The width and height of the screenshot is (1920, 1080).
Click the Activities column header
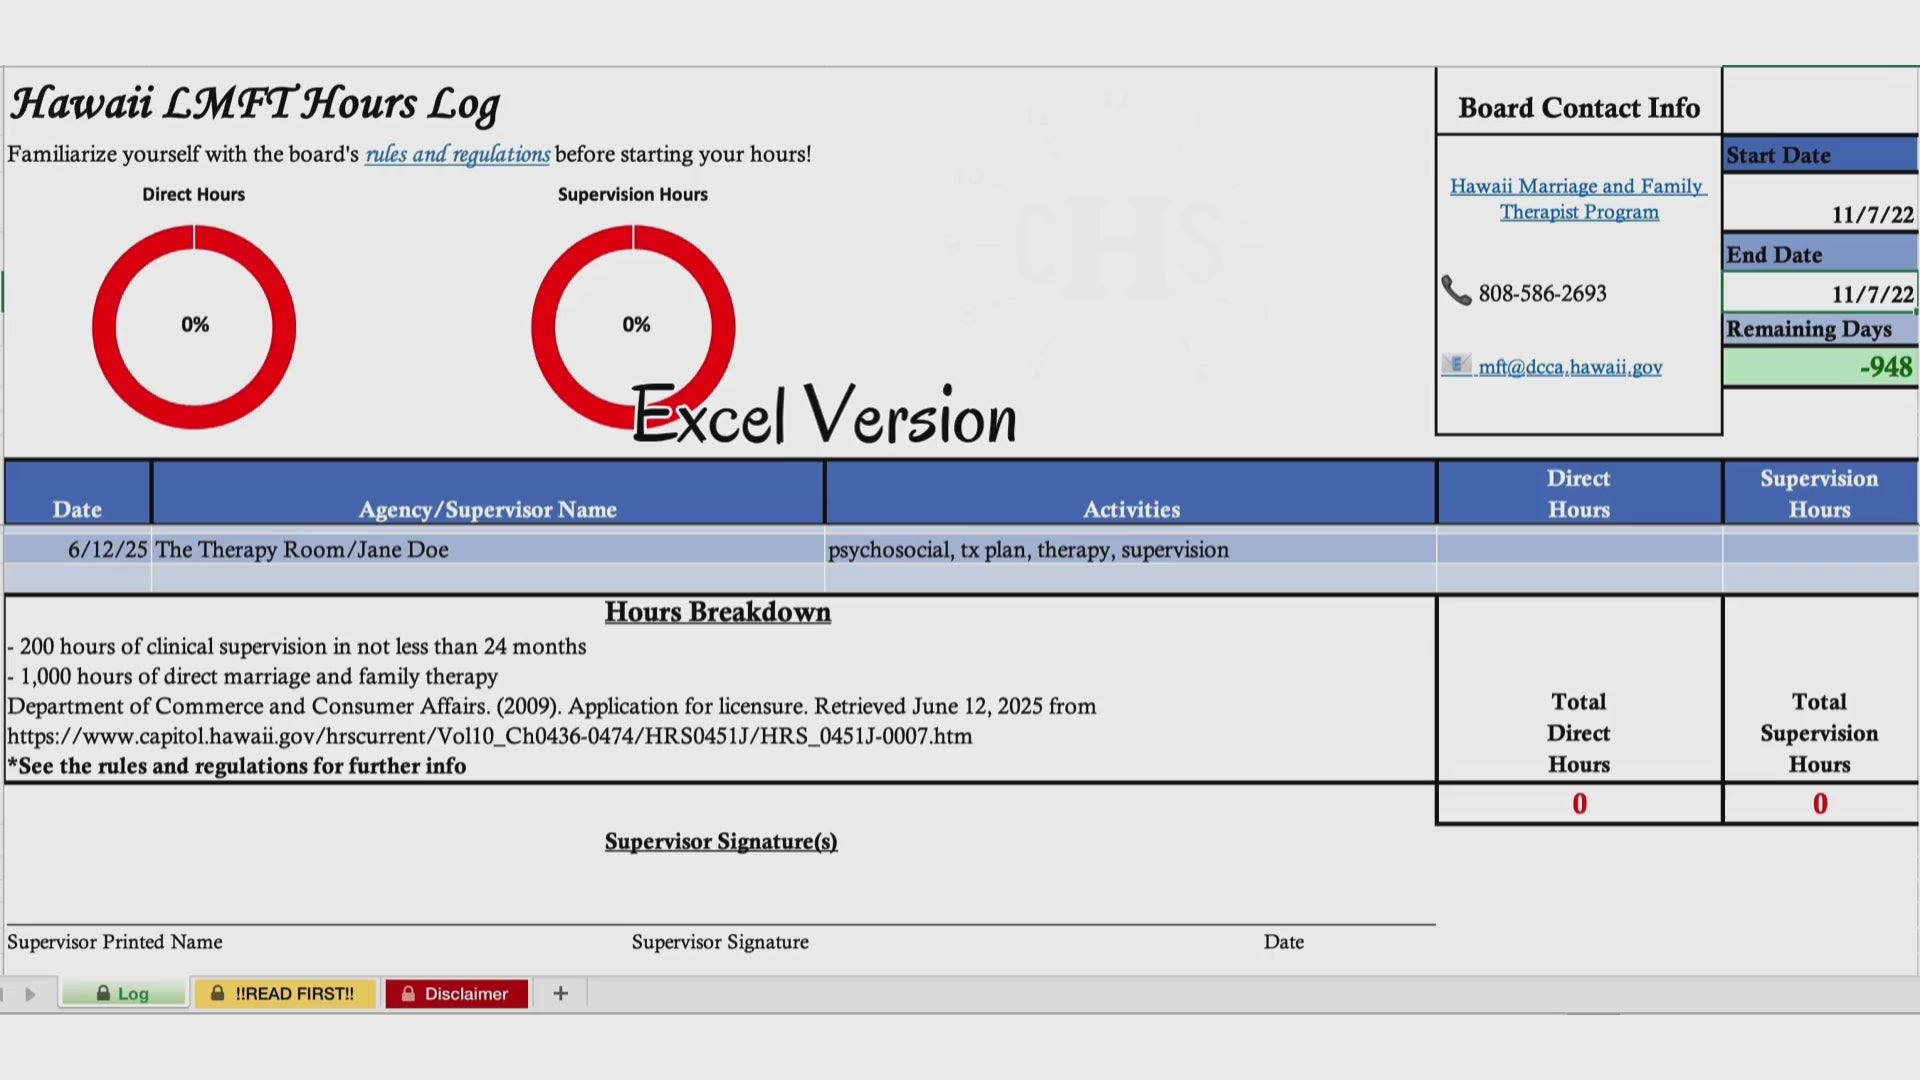(1131, 493)
